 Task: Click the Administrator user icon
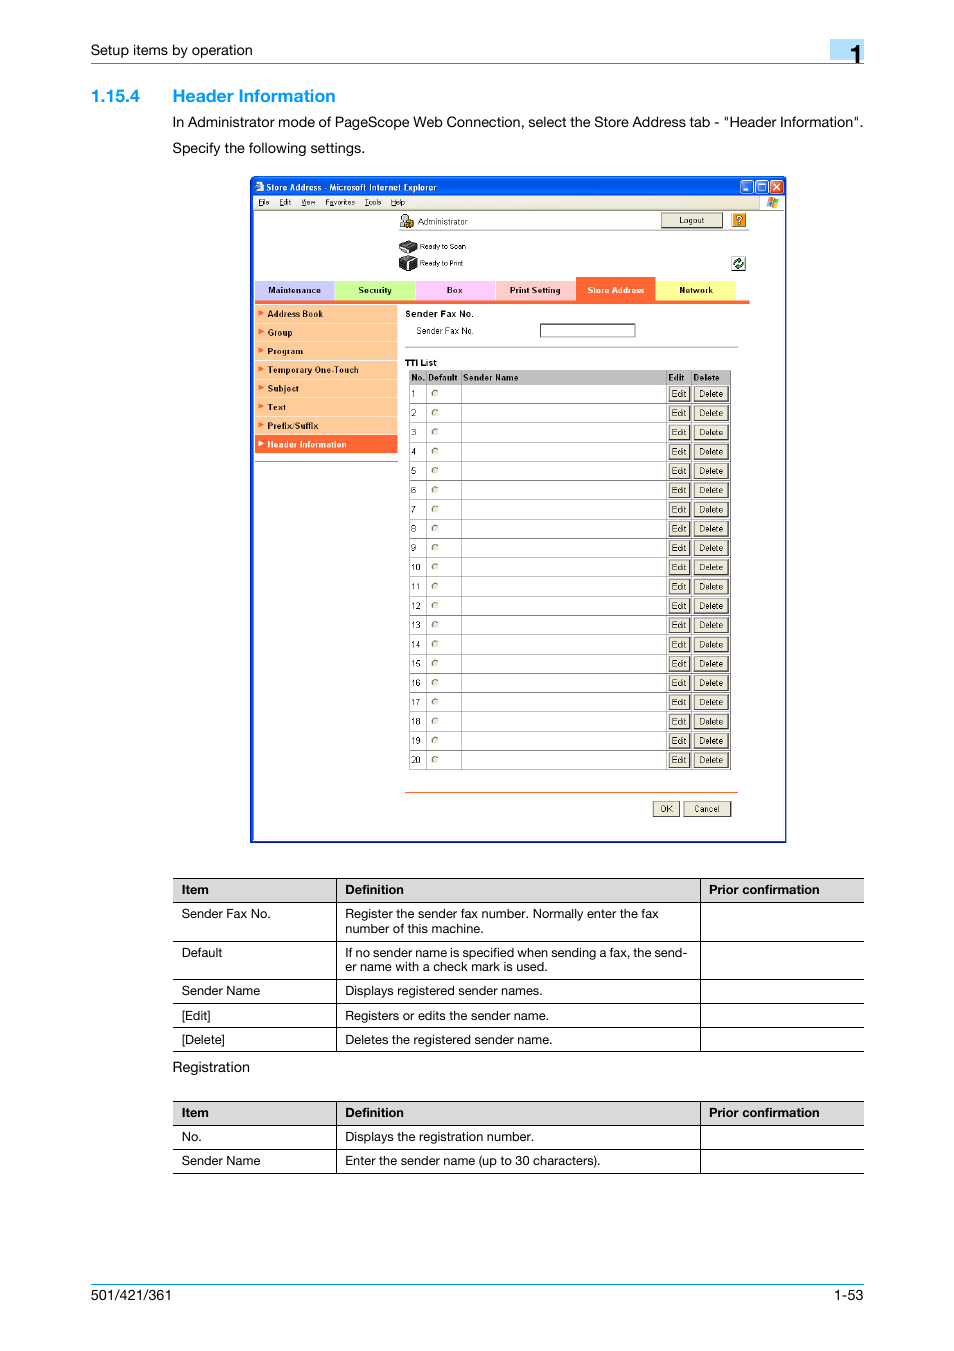407,221
